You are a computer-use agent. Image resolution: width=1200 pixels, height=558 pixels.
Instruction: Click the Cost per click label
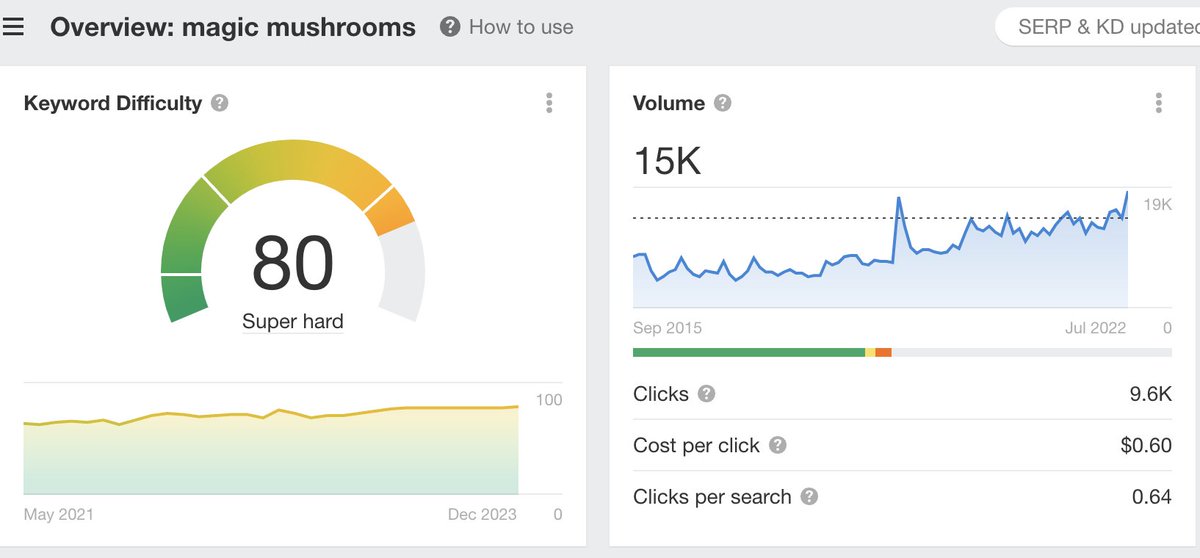pos(697,446)
